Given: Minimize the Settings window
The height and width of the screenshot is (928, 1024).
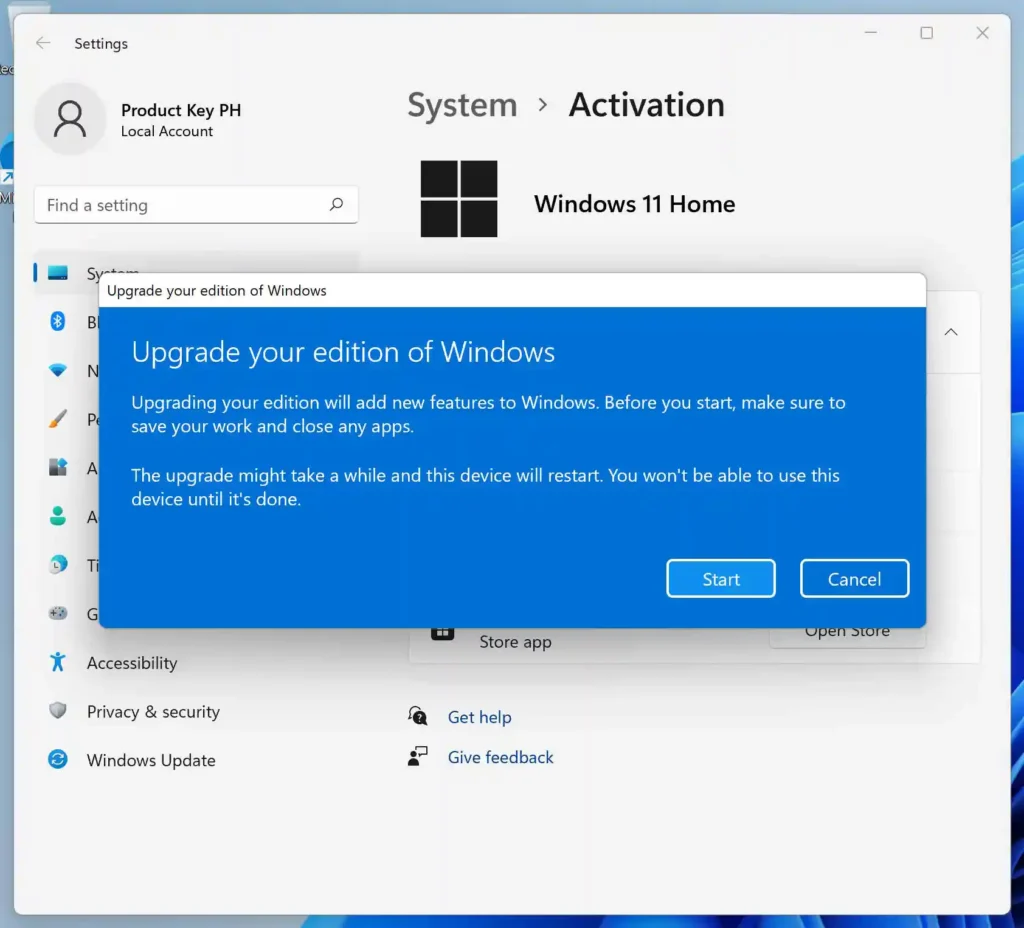Looking at the screenshot, I should coord(871,33).
